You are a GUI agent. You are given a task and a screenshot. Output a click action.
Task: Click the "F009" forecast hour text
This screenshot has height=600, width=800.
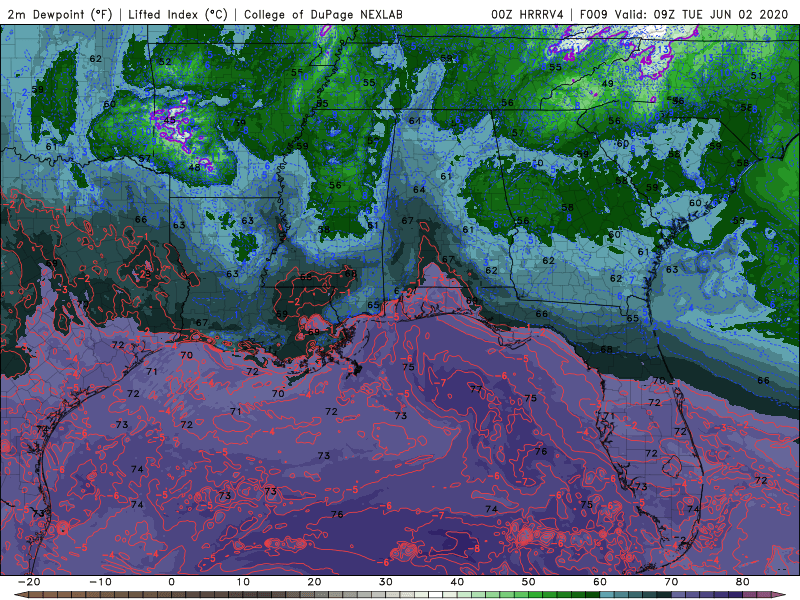point(593,14)
